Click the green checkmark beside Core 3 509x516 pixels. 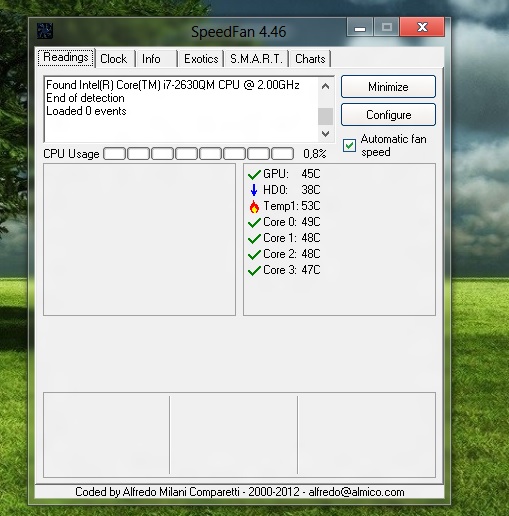coord(254,270)
